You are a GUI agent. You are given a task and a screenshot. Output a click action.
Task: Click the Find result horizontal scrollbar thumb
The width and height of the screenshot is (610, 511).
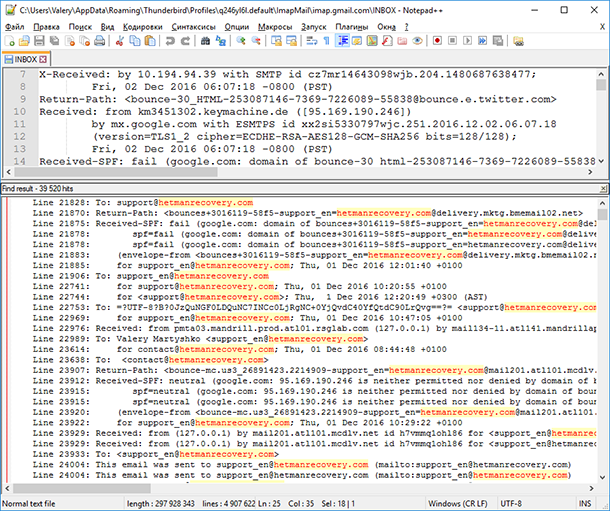point(82,488)
